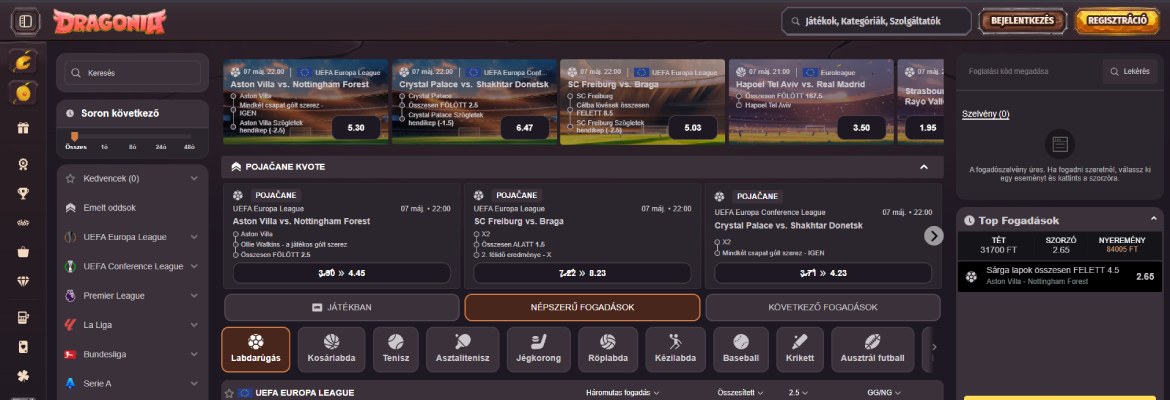Select Röplabda volleyball icon
Screen dimensions: 1170x400
click(x=608, y=349)
